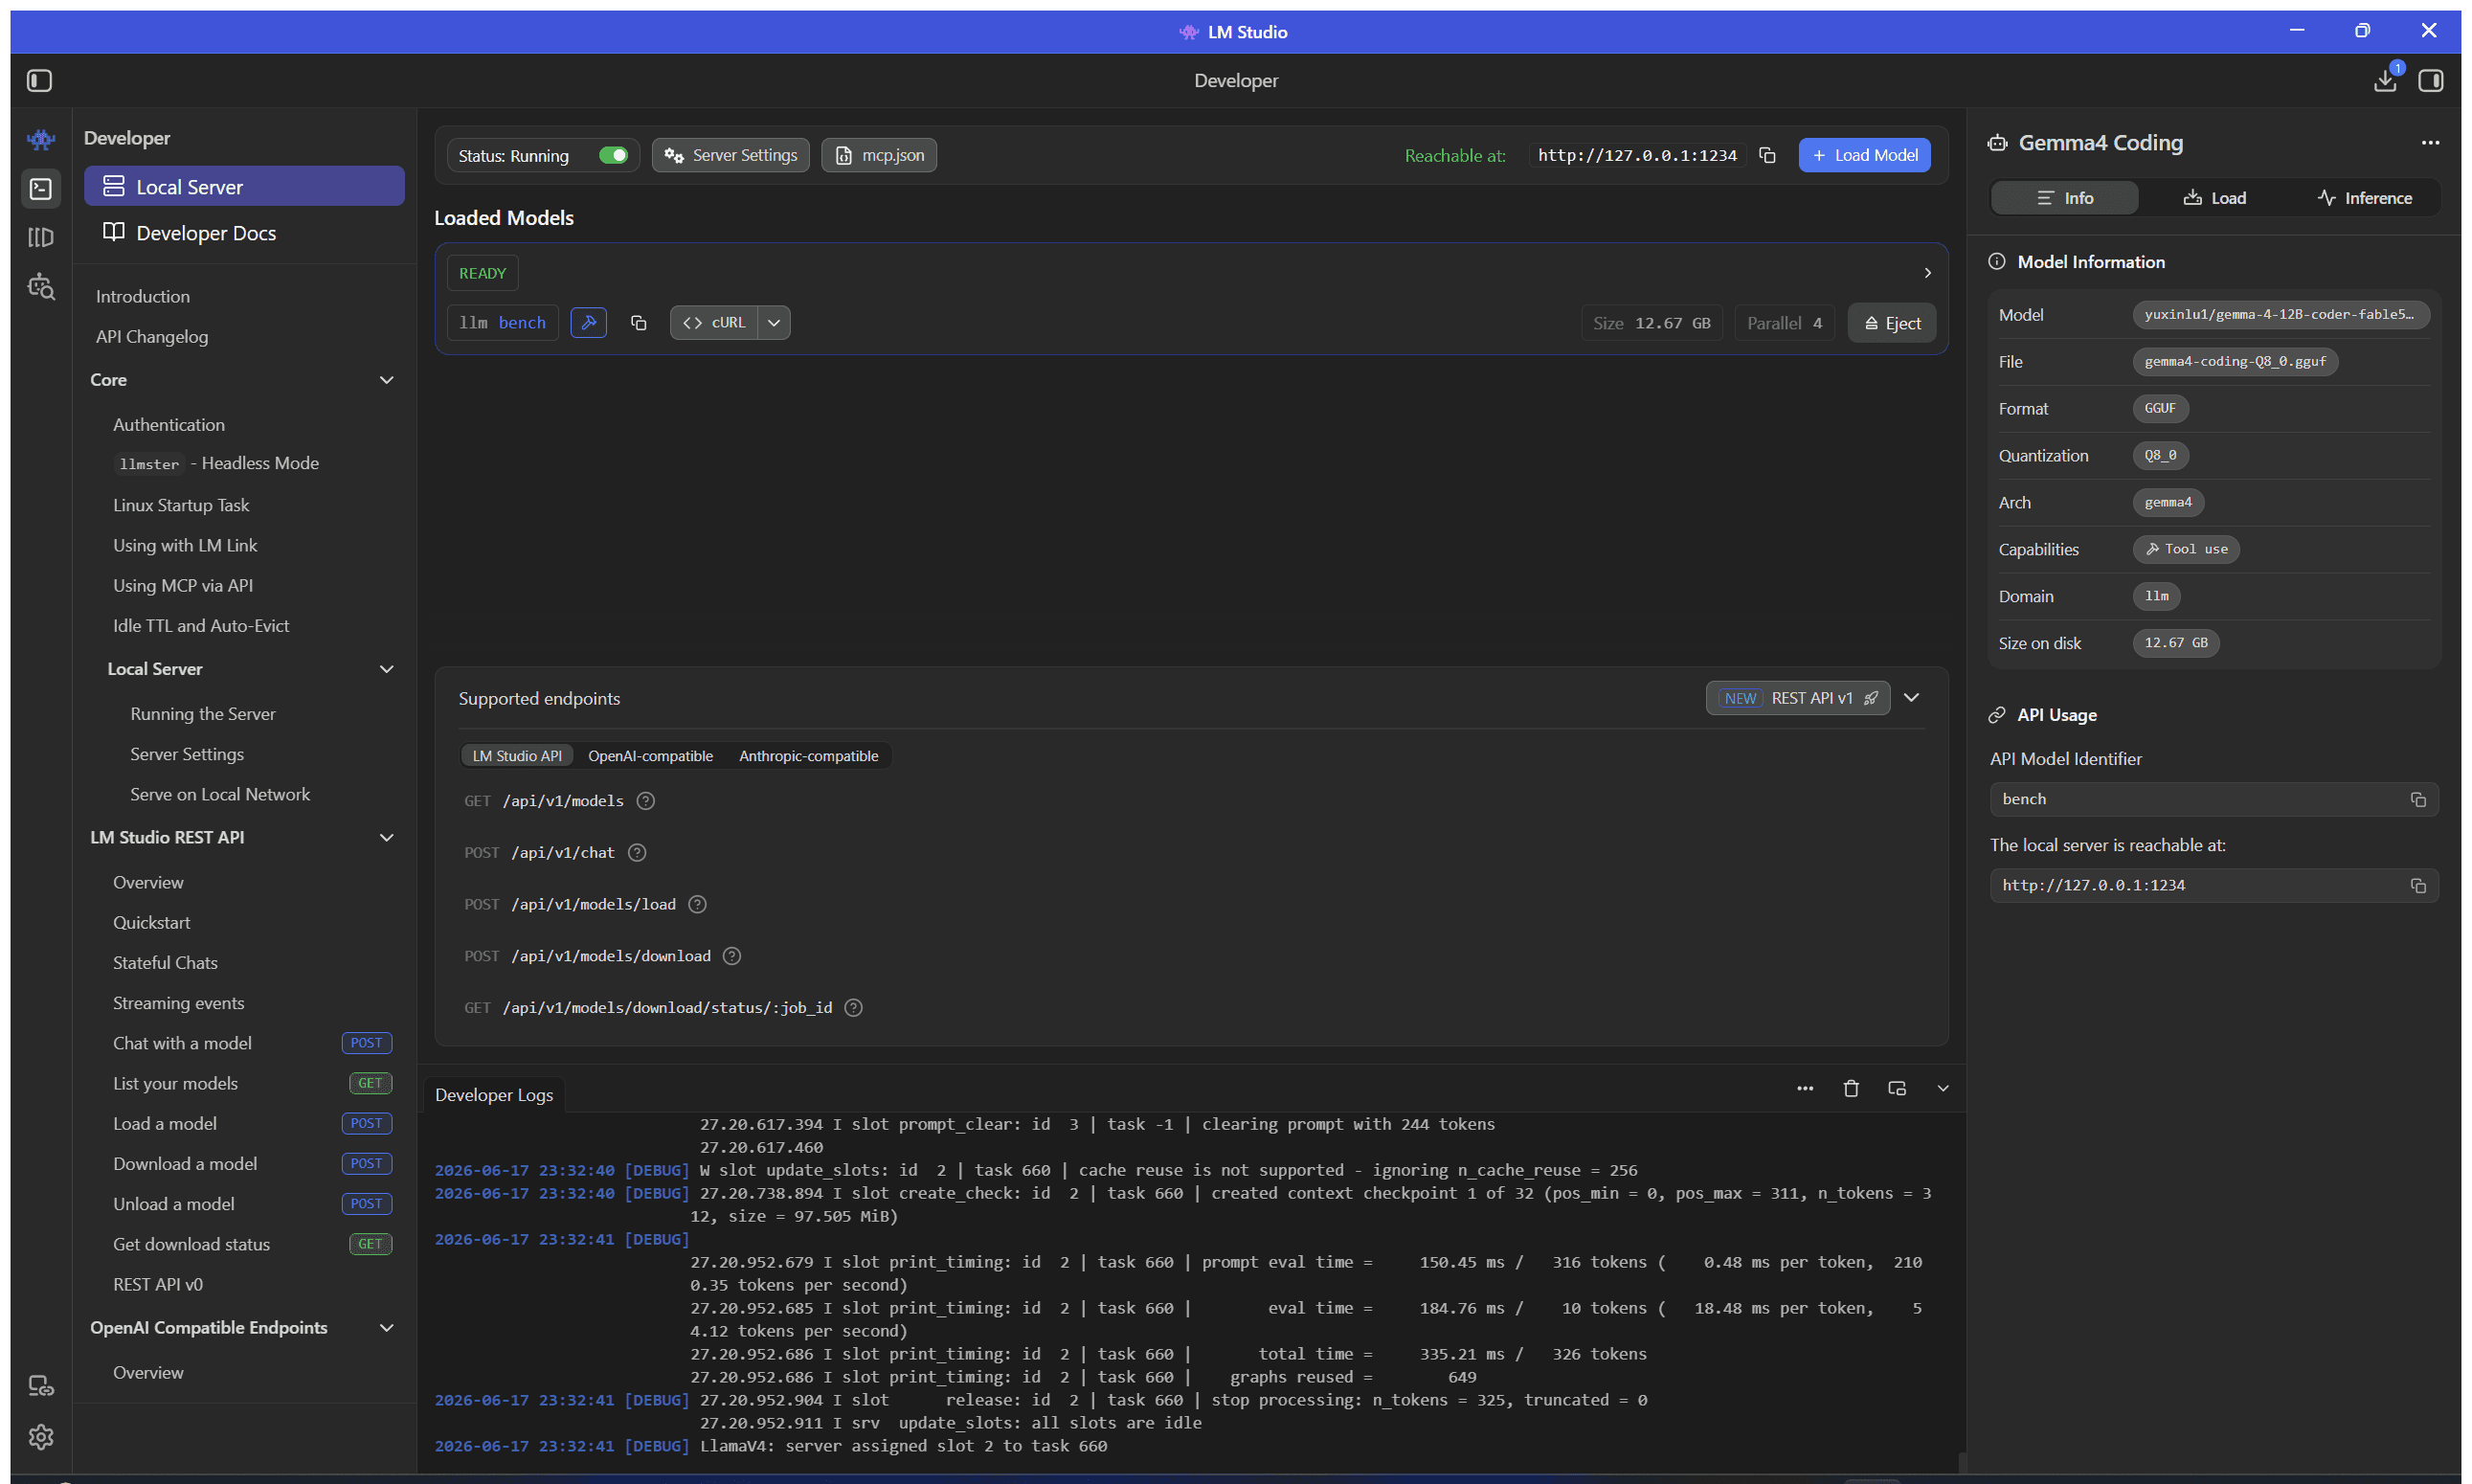Select the OpenAI-compatible endpoints tab

pyautogui.click(x=650, y=756)
